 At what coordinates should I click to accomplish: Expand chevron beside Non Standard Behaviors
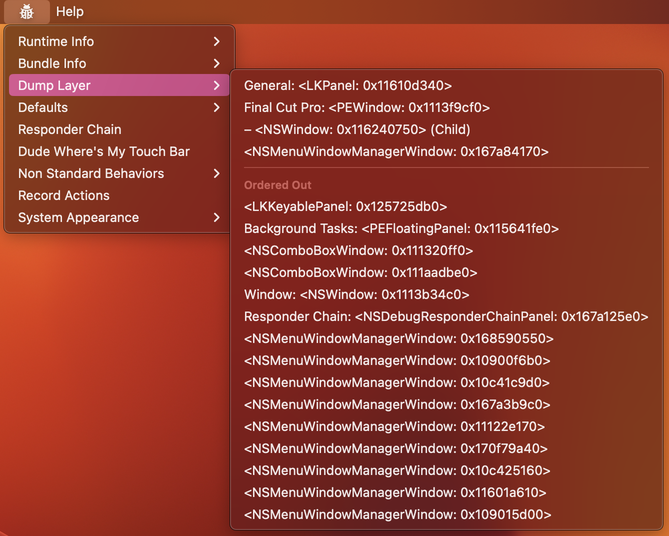(217, 174)
